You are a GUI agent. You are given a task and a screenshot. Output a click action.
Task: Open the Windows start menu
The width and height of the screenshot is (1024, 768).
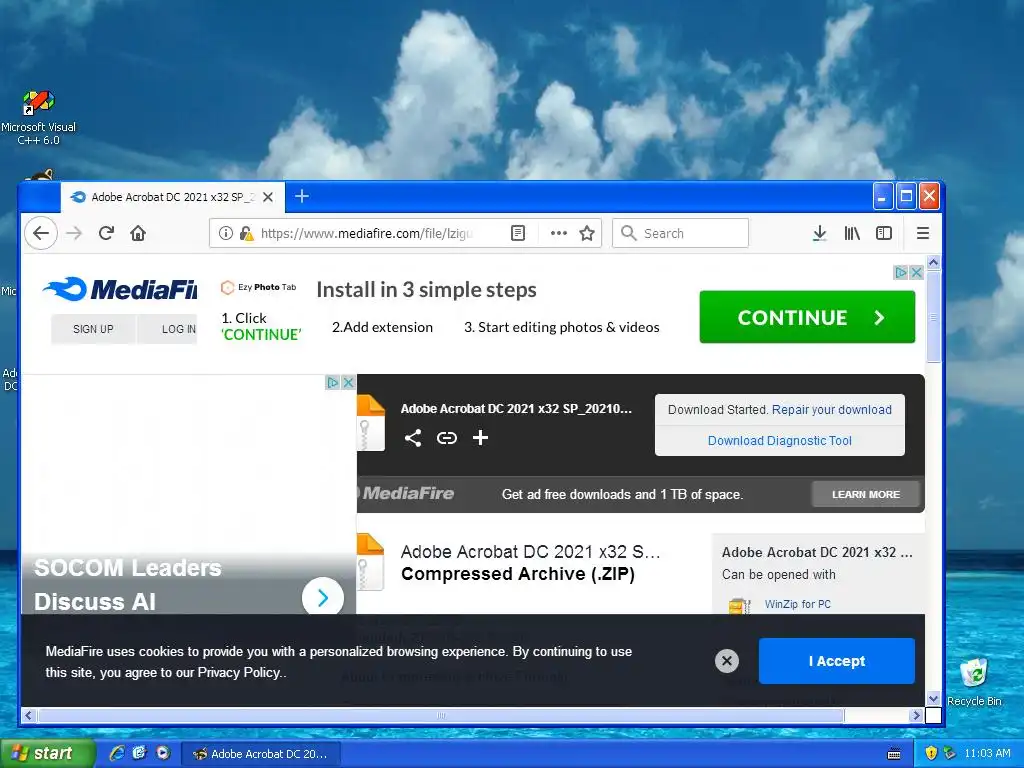(x=47, y=754)
